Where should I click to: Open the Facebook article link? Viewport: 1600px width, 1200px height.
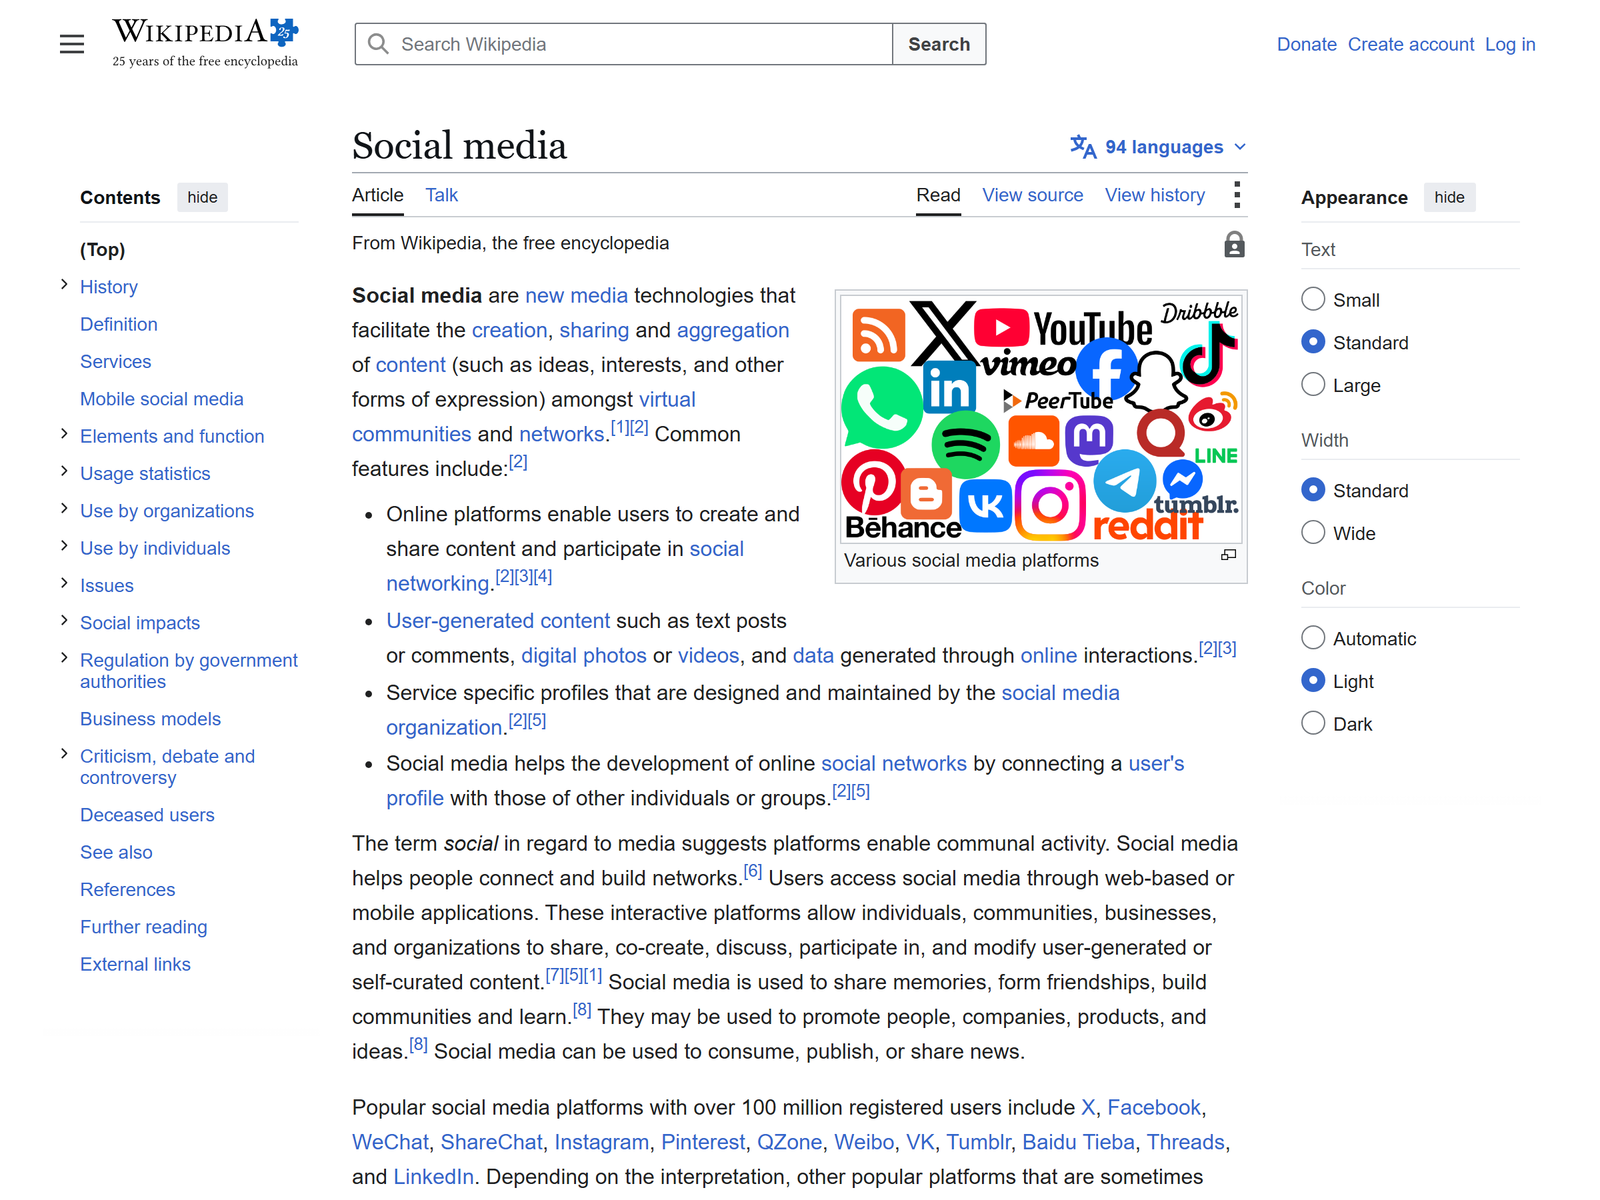(x=1154, y=1107)
